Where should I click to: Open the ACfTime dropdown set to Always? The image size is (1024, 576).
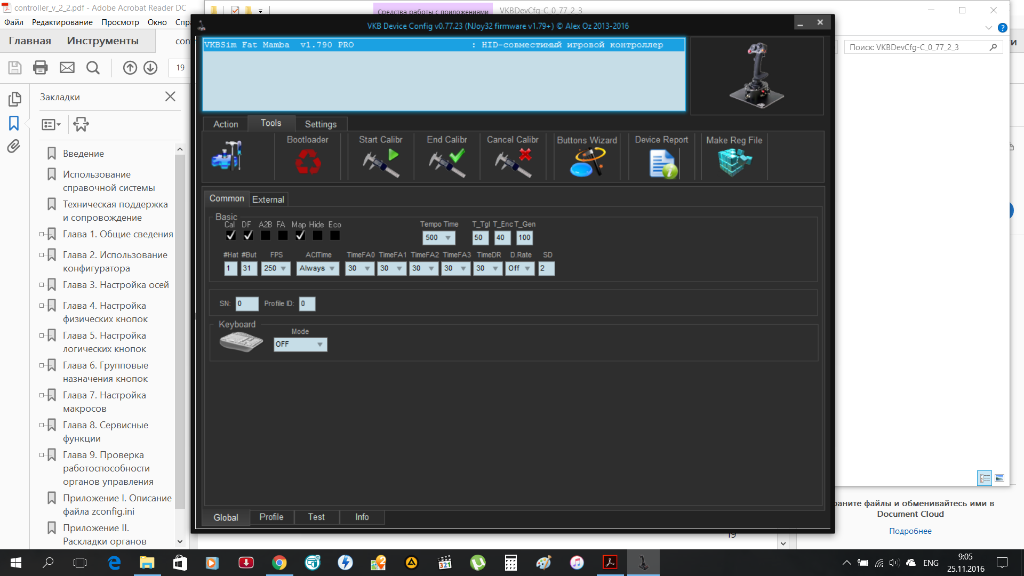[317, 268]
